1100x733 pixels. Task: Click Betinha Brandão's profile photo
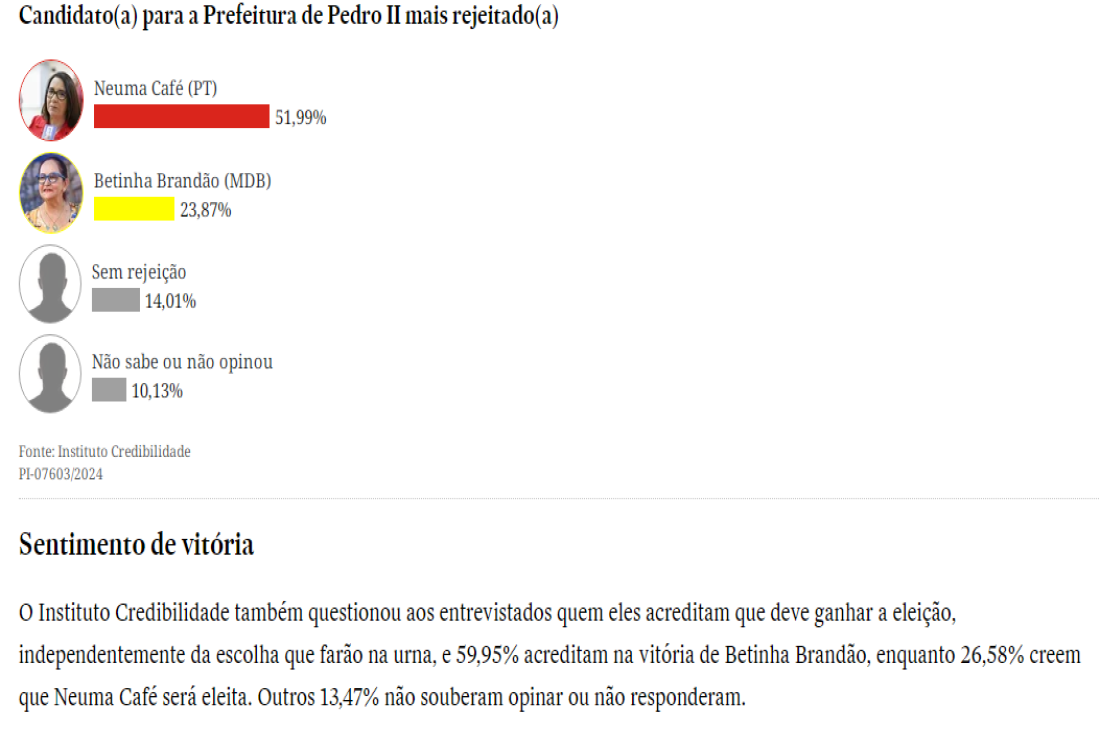coord(51,193)
